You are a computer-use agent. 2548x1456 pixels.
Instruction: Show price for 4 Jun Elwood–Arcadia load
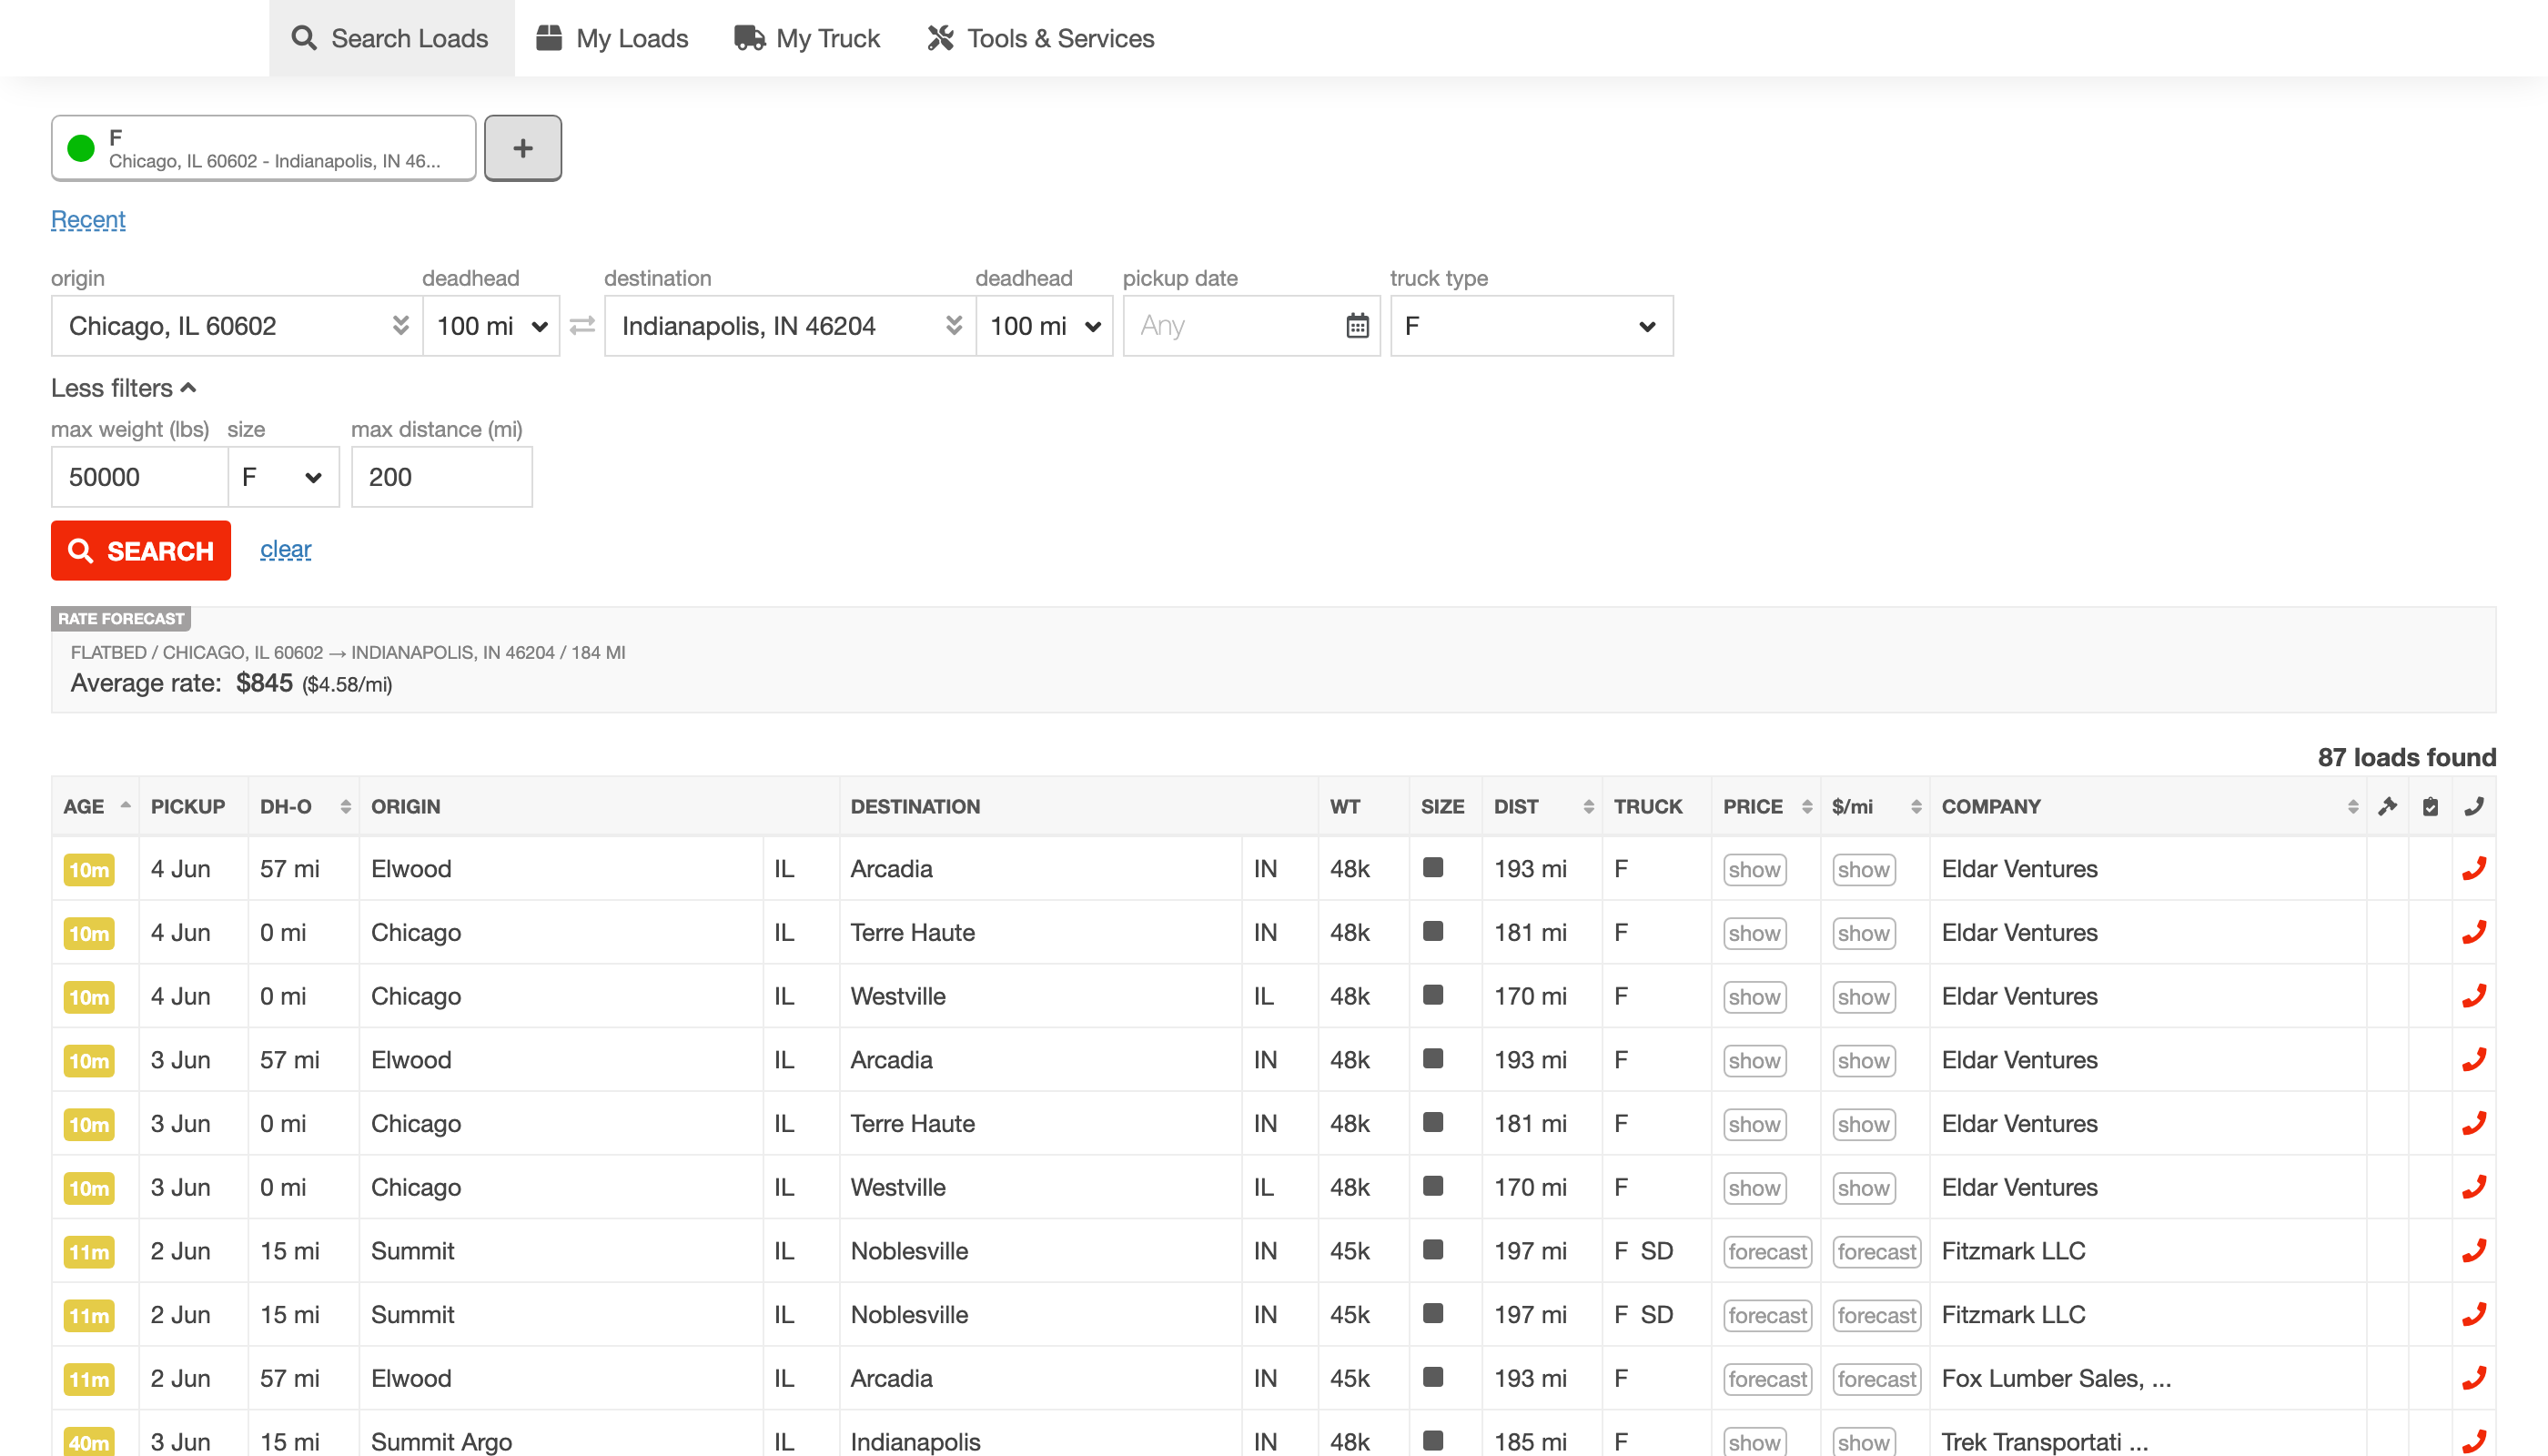[1754, 870]
